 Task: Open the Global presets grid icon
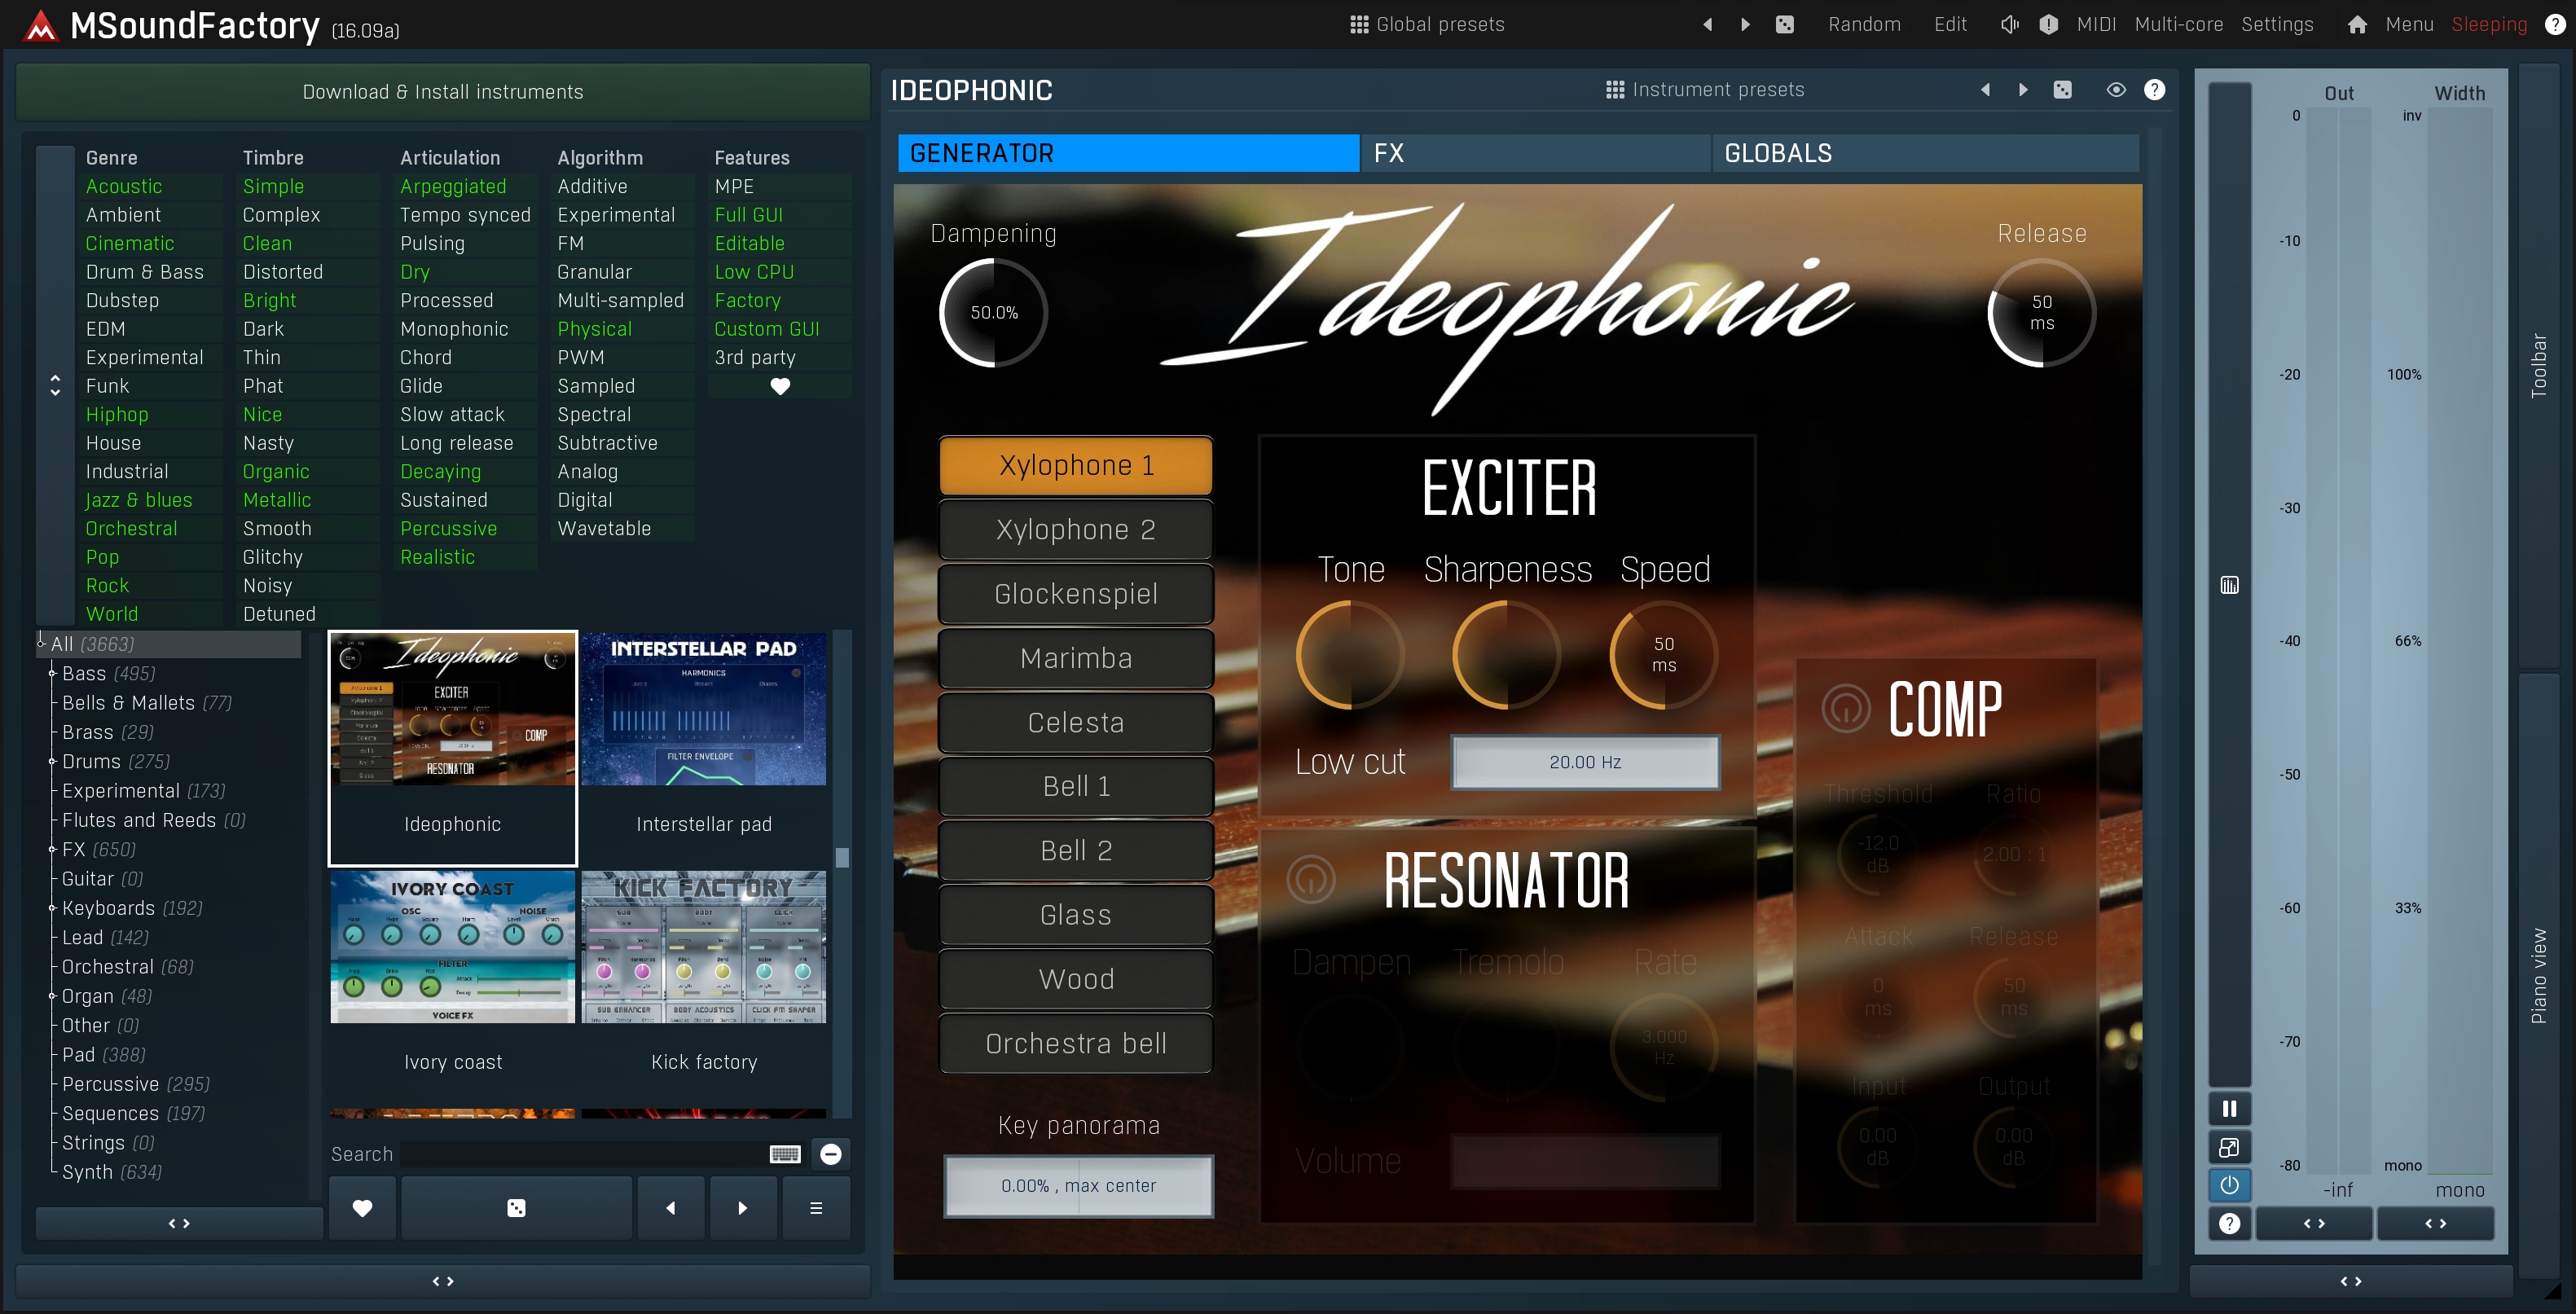click(1359, 24)
